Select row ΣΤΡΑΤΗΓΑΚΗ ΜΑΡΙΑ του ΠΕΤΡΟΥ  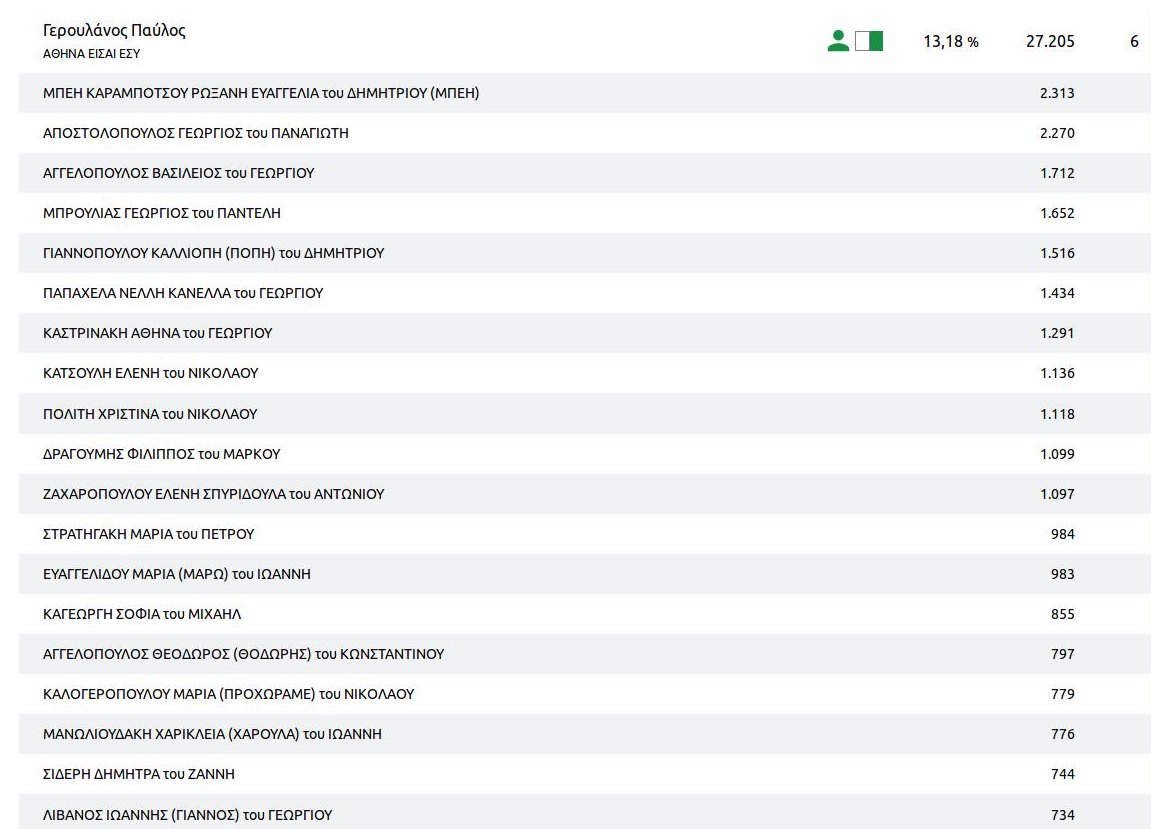click(584, 534)
